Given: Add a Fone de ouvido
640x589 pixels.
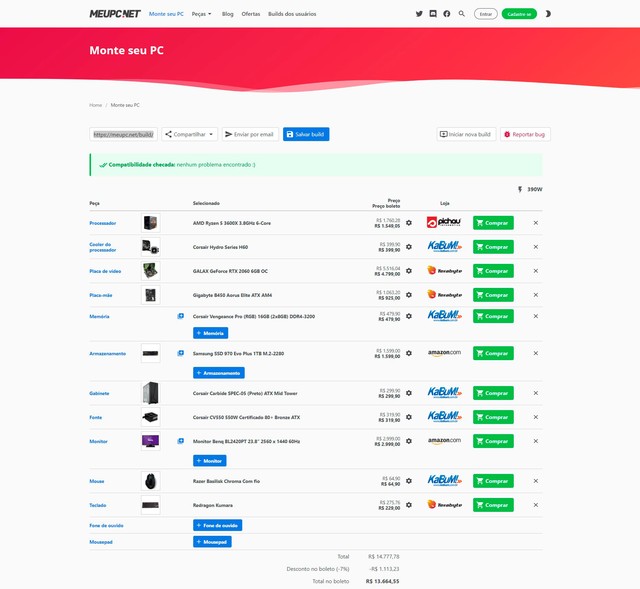Looking at the screenshot, I should (x=218, y=525).
